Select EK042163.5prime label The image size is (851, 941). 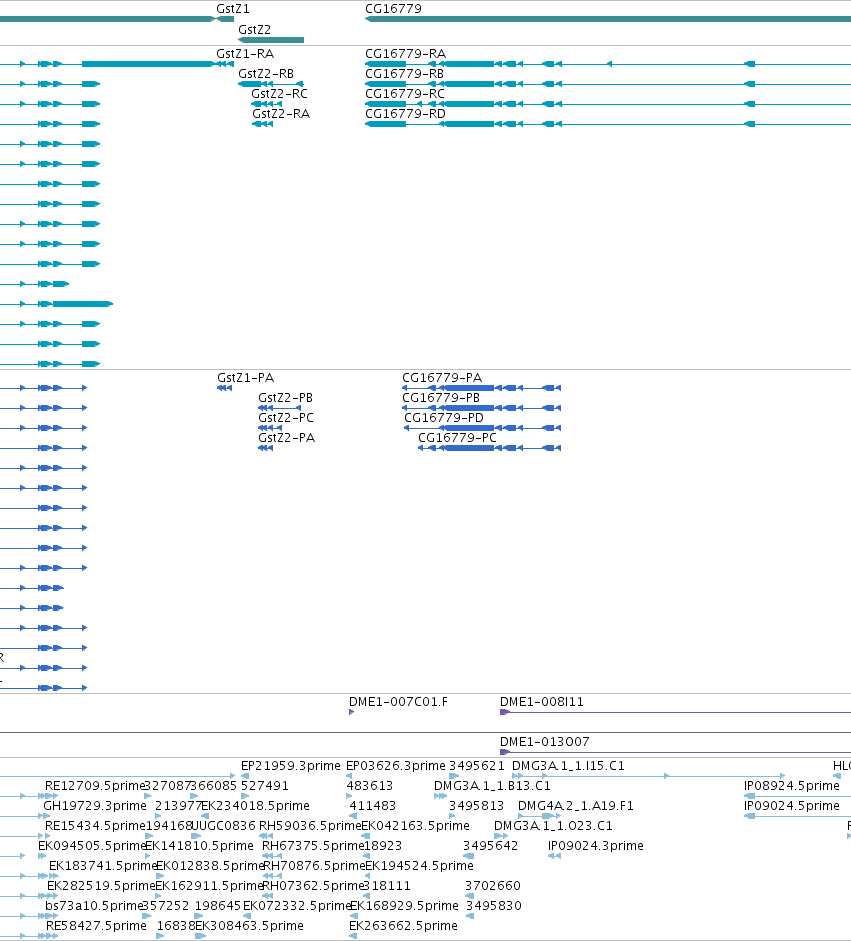pos(415,826)
